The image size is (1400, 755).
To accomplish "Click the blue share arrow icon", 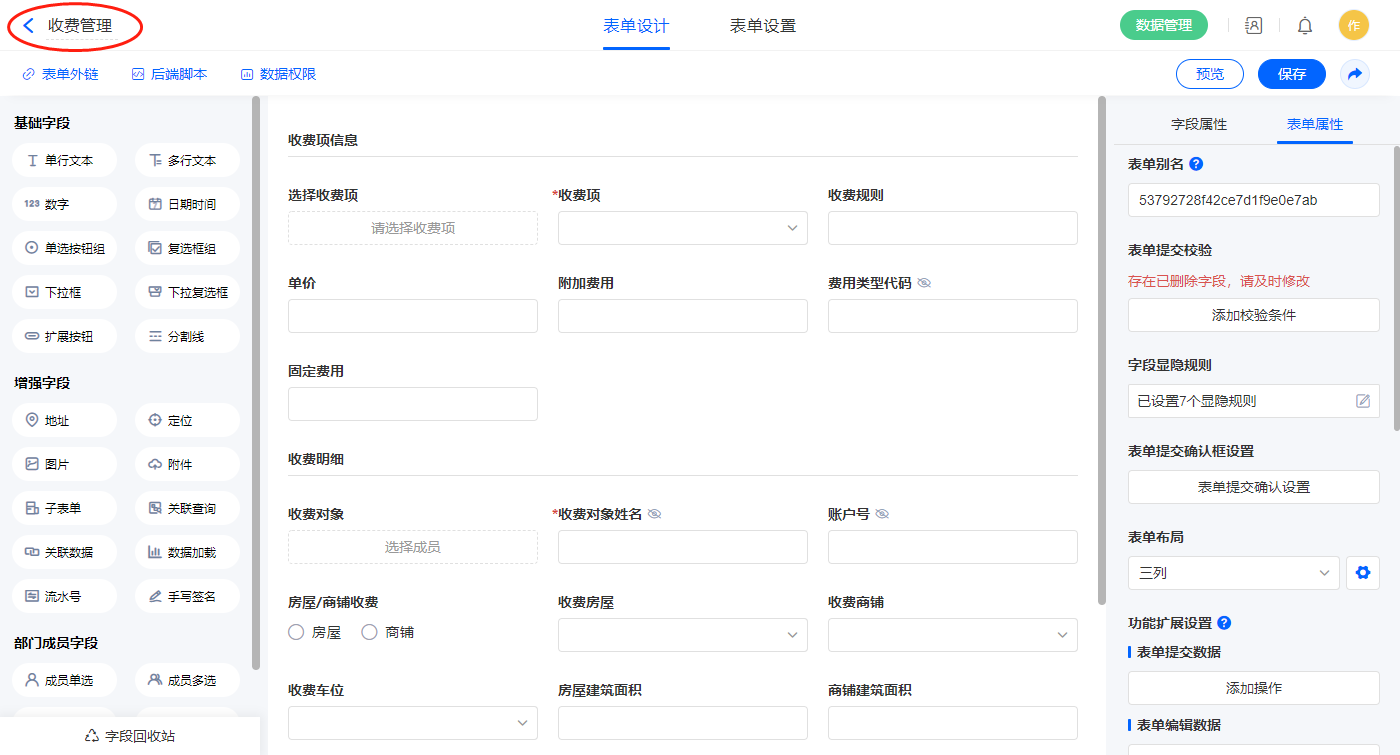I will pos(1355,74).
